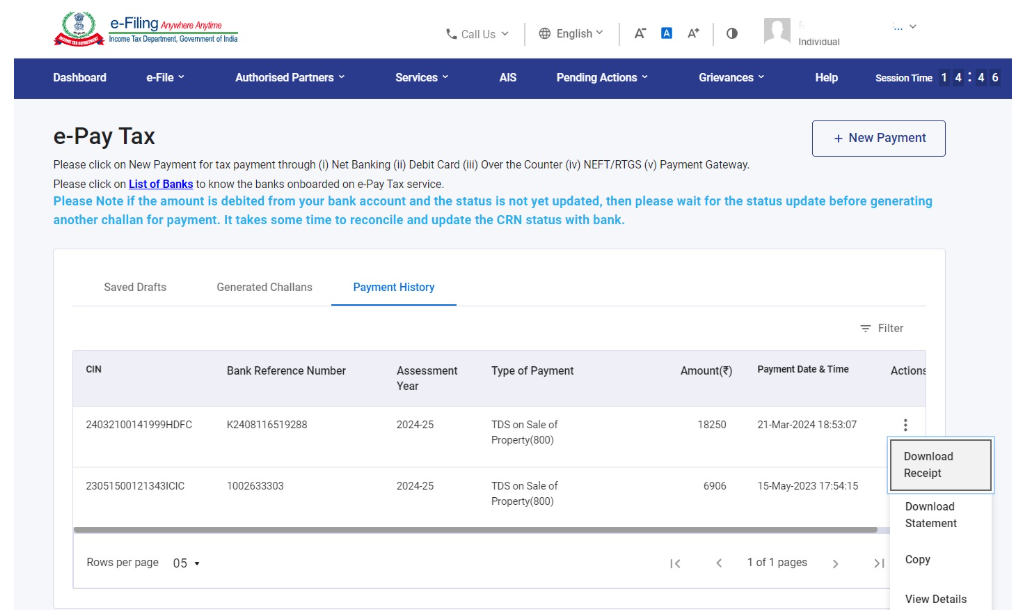Click date 15-May-2023 17:54:15
This screenshot has height=612, width=1012.
coord(807,486)
